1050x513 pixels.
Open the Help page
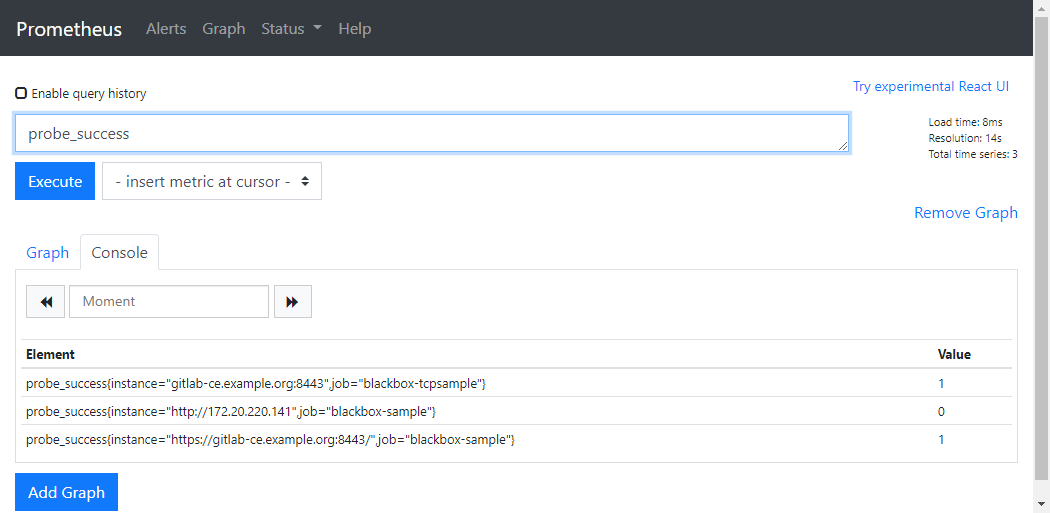[x=355, y=29]
